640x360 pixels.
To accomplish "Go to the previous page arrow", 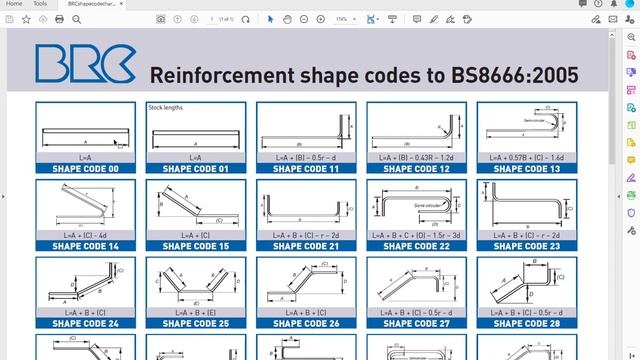I will click(177, 19).
